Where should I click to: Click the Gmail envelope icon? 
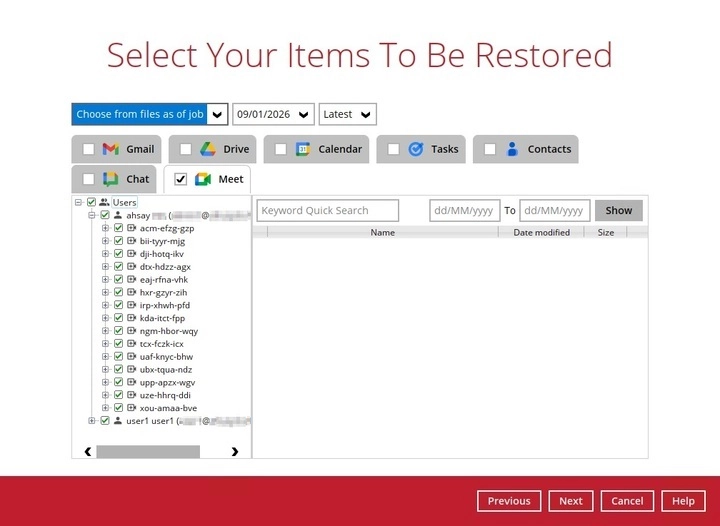click(111, 149)
